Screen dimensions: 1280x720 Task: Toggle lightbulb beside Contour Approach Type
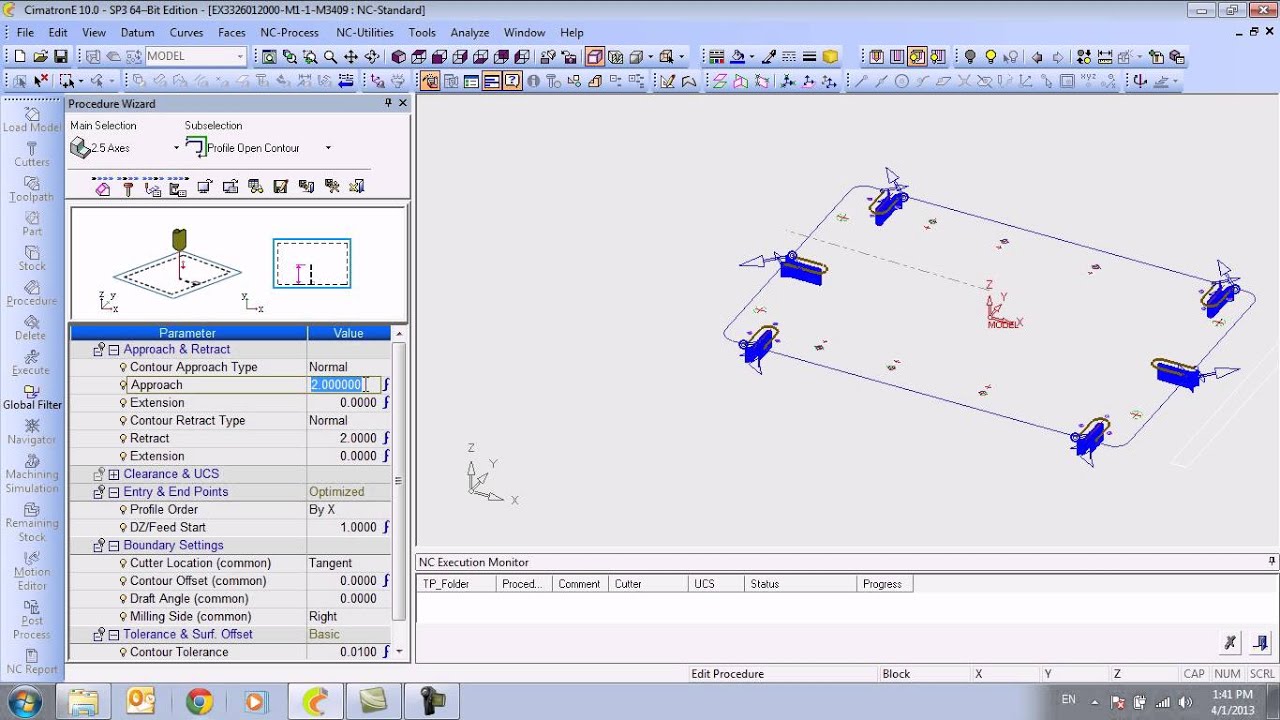123,368
